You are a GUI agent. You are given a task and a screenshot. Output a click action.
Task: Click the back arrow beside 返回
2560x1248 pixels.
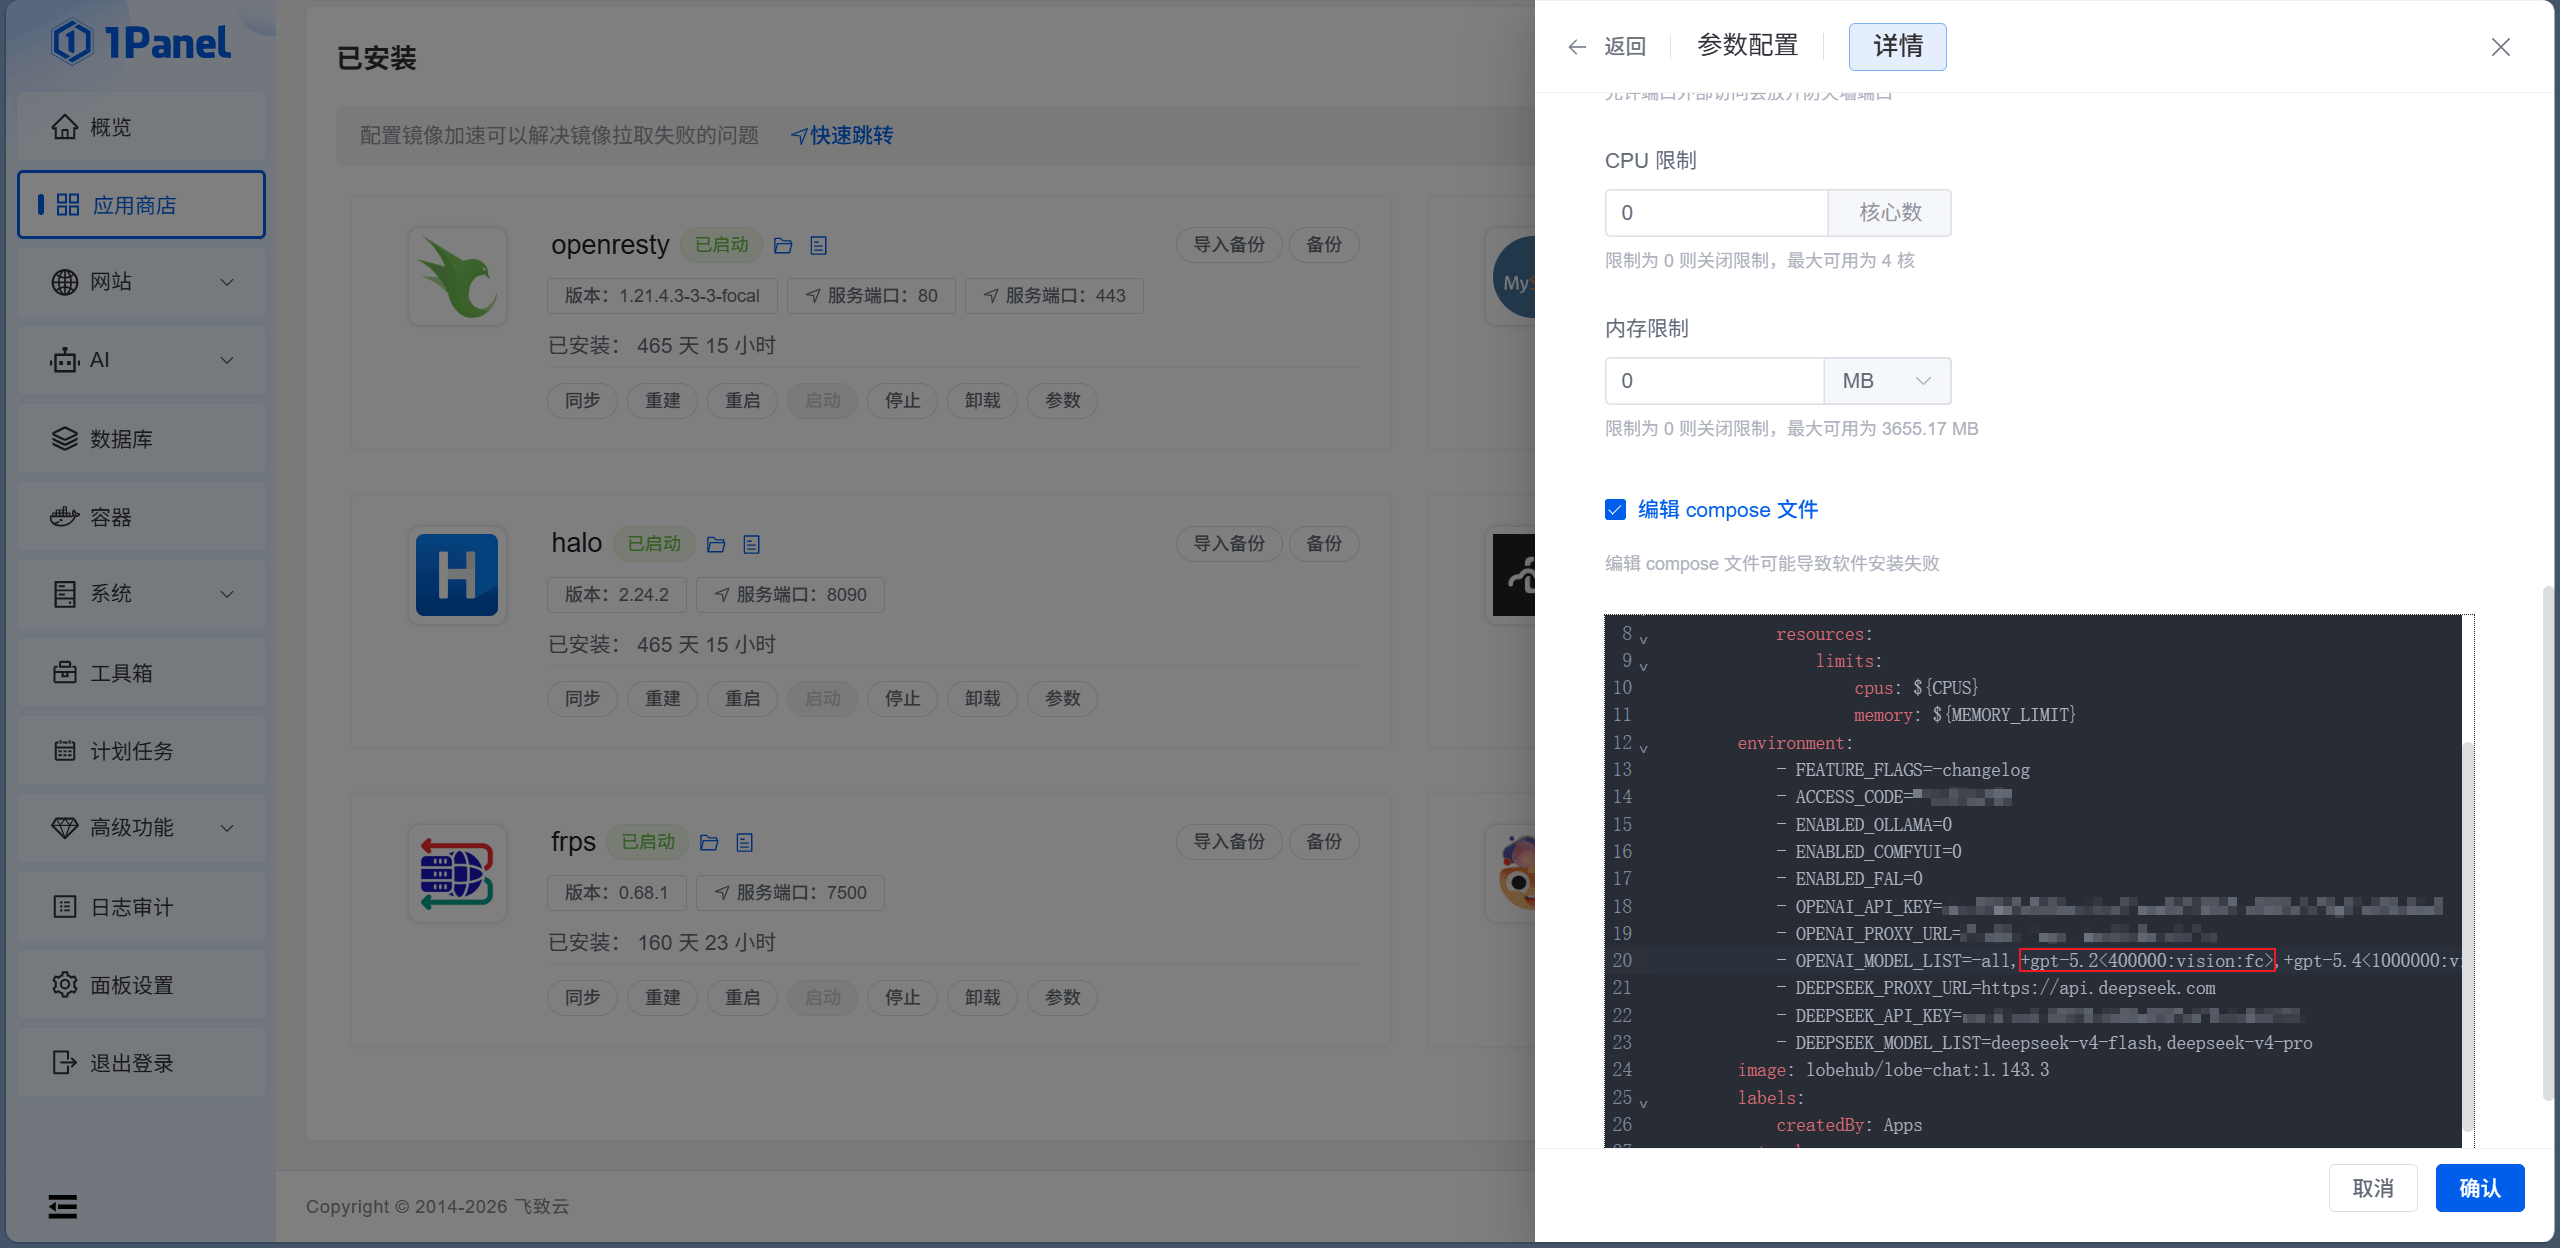coord(1577,47)
